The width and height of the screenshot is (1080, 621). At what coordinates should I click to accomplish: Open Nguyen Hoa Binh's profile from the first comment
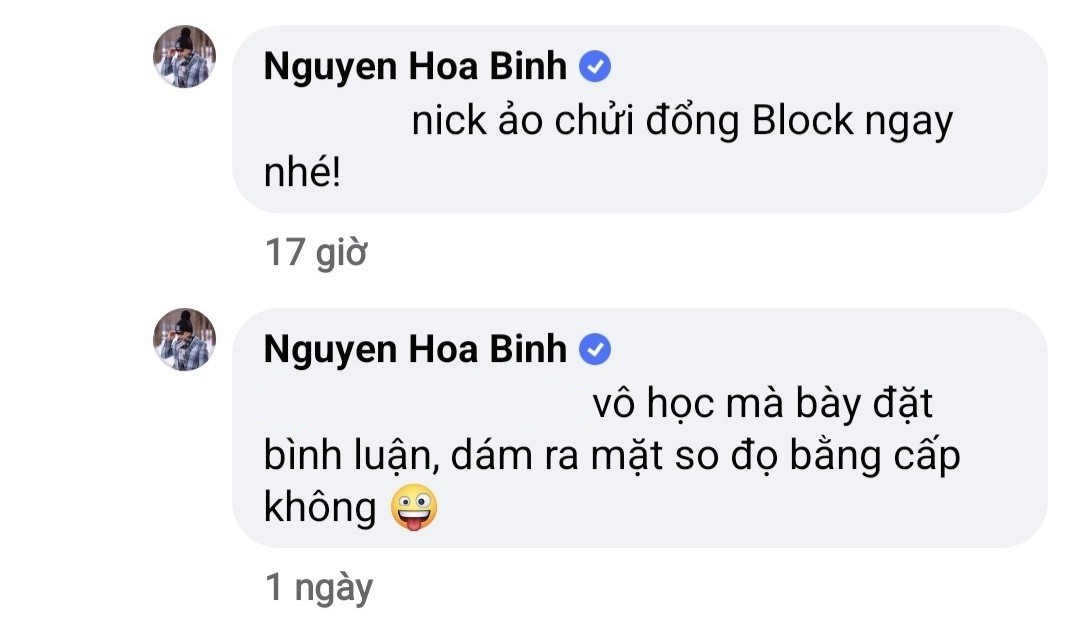pos(415,67)
